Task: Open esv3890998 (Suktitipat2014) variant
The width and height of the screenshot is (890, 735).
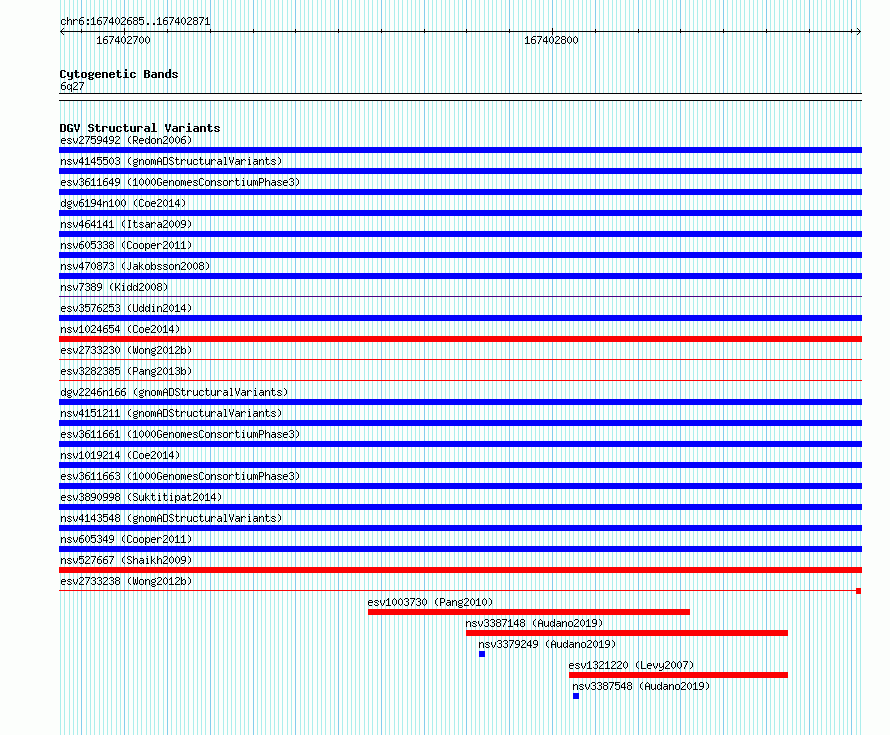Action: click(x=141, y=497)
